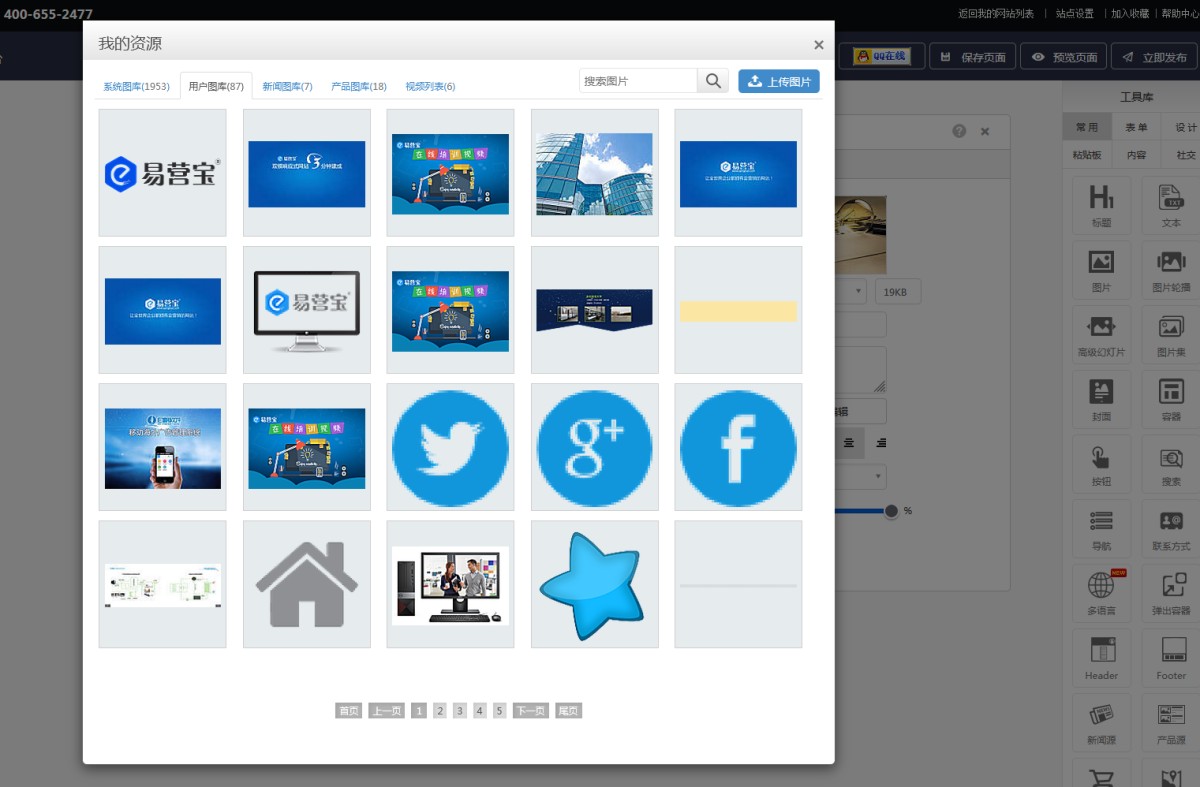Go to 下一页 next page

coord(531,711)
